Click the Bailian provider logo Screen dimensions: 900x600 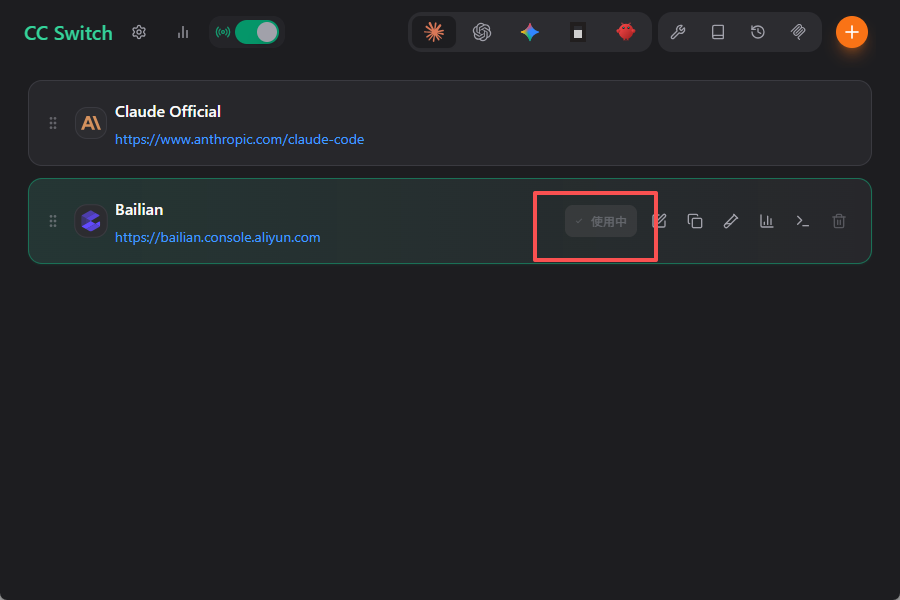click(91, 221)
